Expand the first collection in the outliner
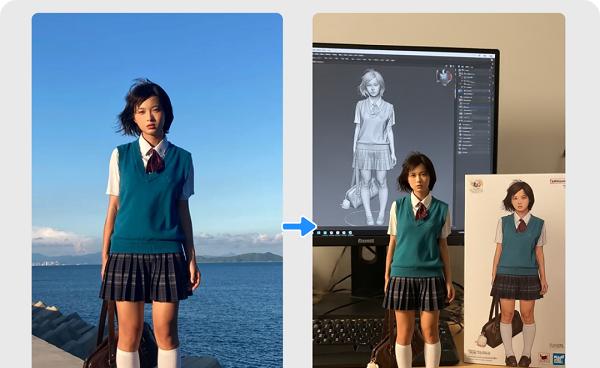 [455, 70]
